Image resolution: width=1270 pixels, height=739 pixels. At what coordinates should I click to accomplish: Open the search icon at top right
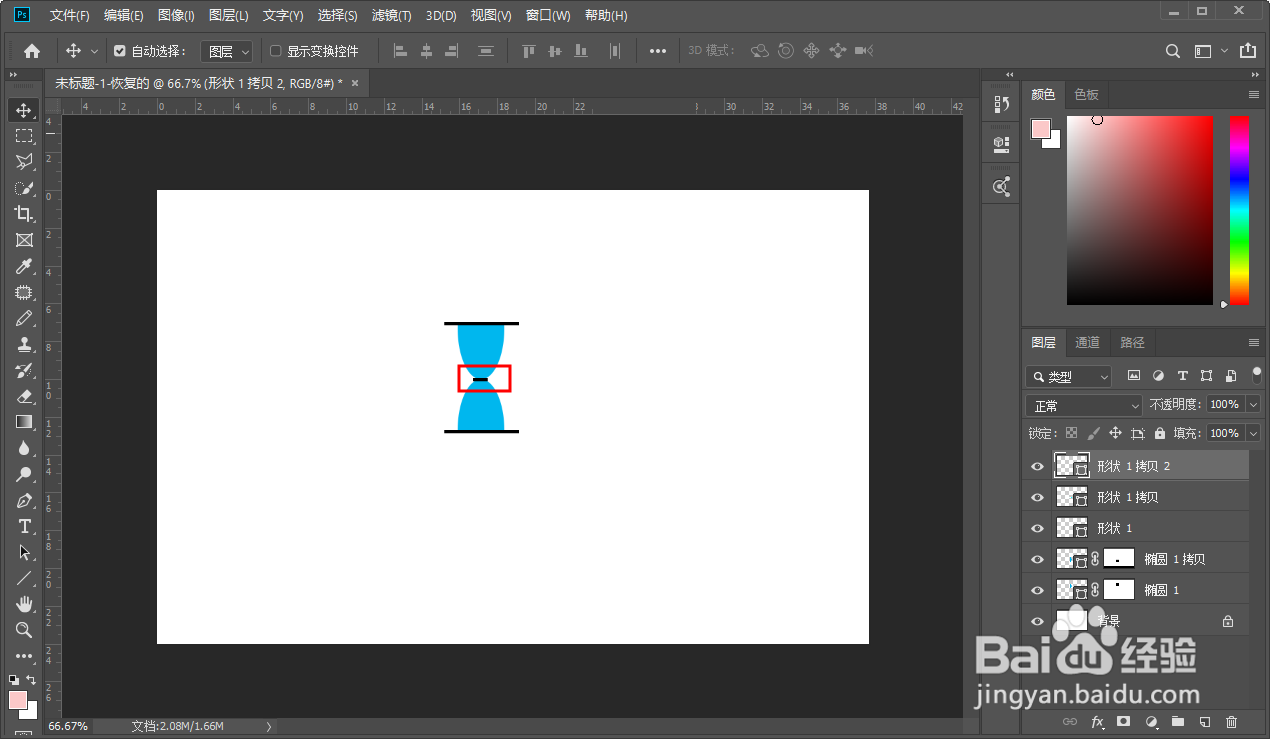pyautogui.click(x=1174, y=51)
